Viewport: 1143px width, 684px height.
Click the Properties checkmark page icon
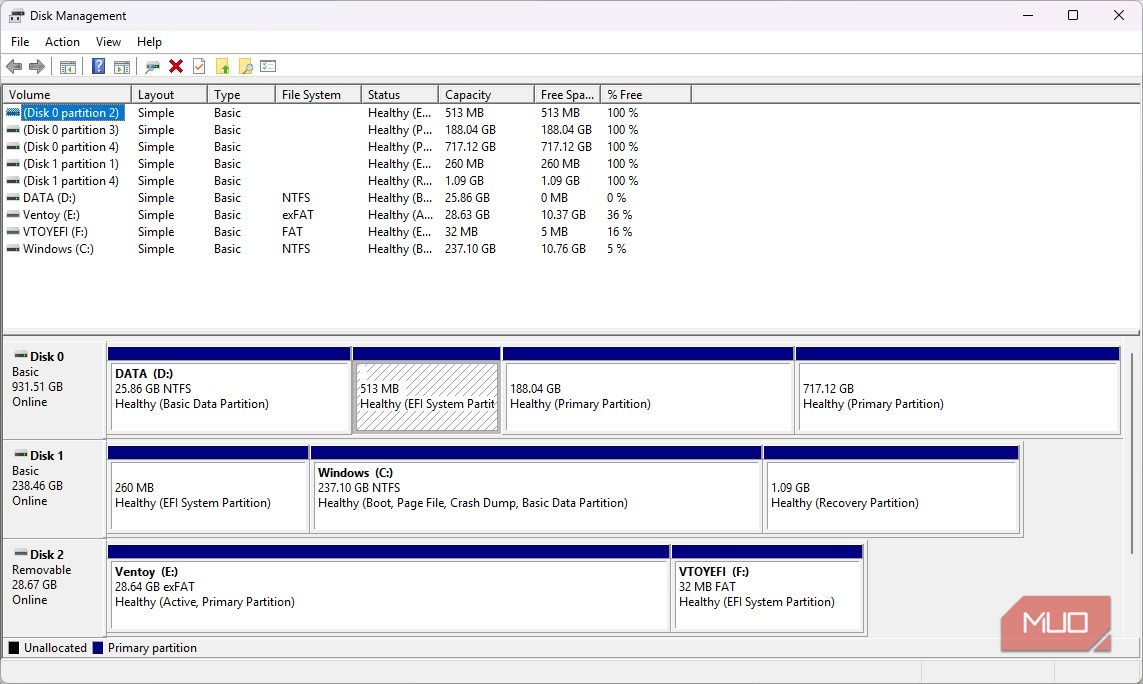click(198, 66)
